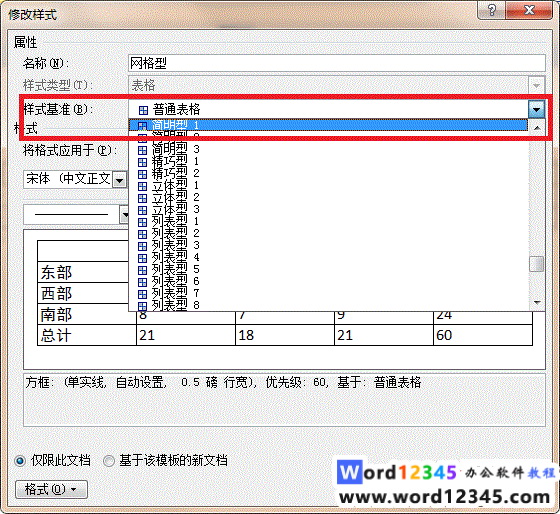The width and height of the screenshot is (560, 514).
Task: Select 仅限此文档 radio button
Action: click(x=20, y=461)
